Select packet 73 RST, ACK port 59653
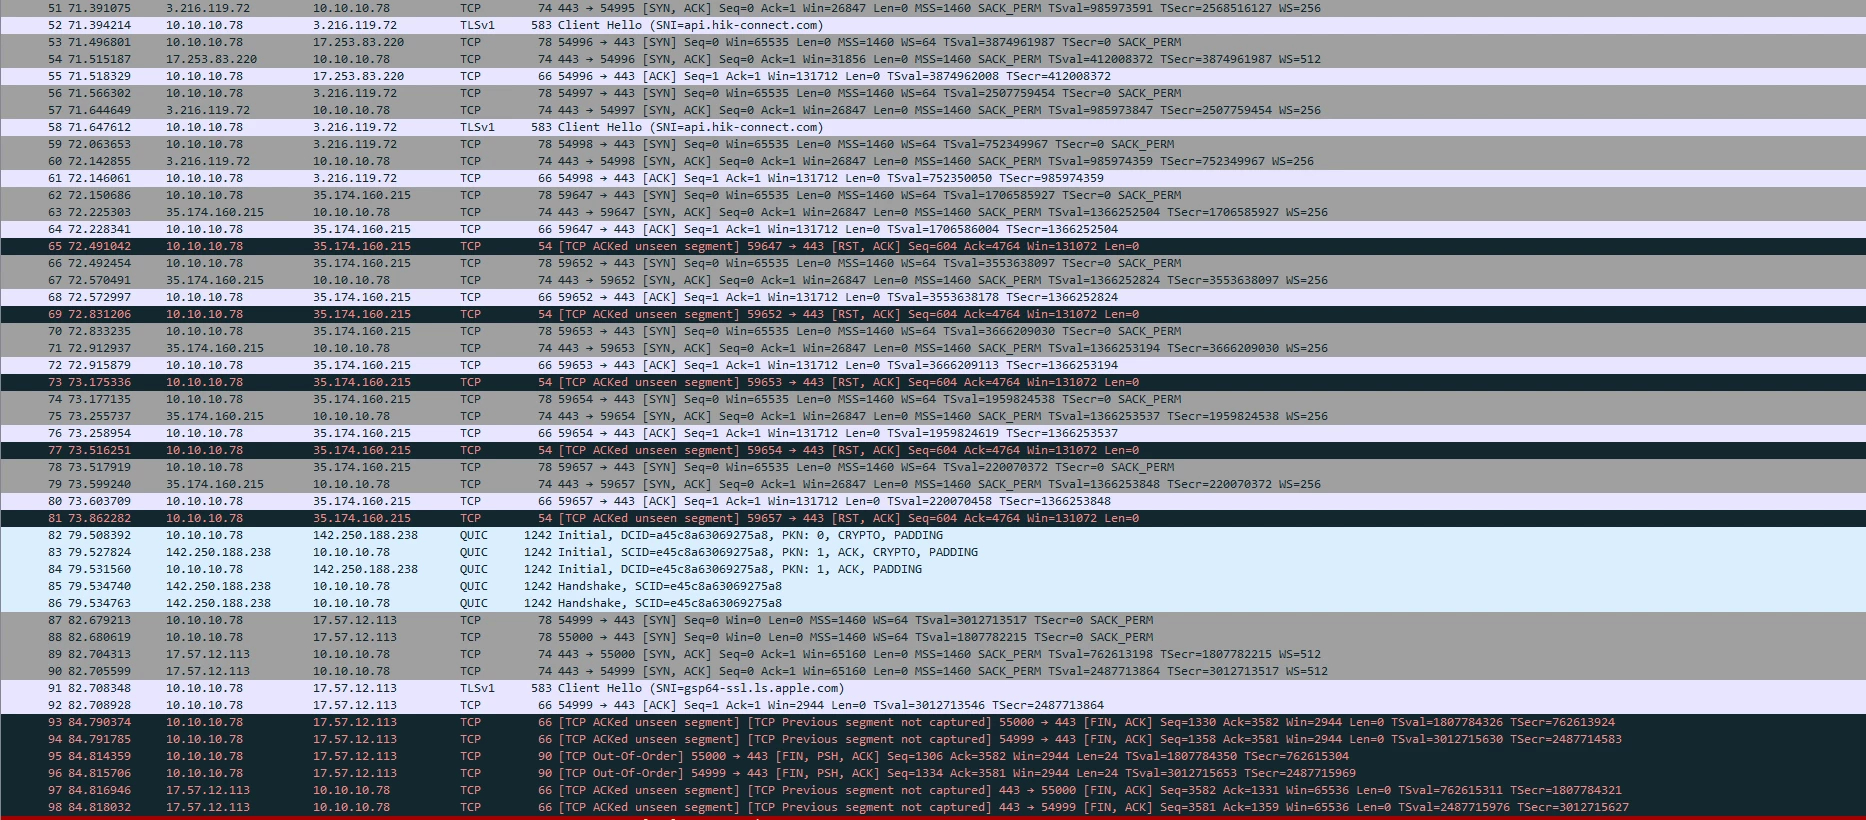Image resolution: width=1866 pixels, height=820 pixels. tap(933, 382)
